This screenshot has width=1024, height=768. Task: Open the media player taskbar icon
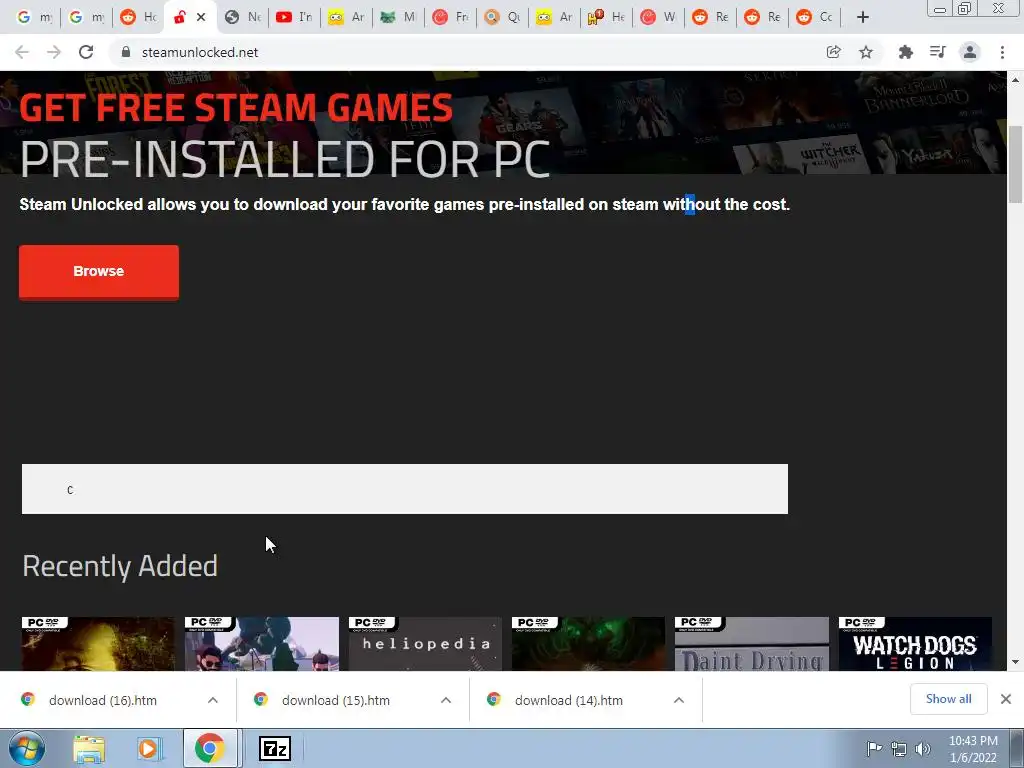(148, 748)
